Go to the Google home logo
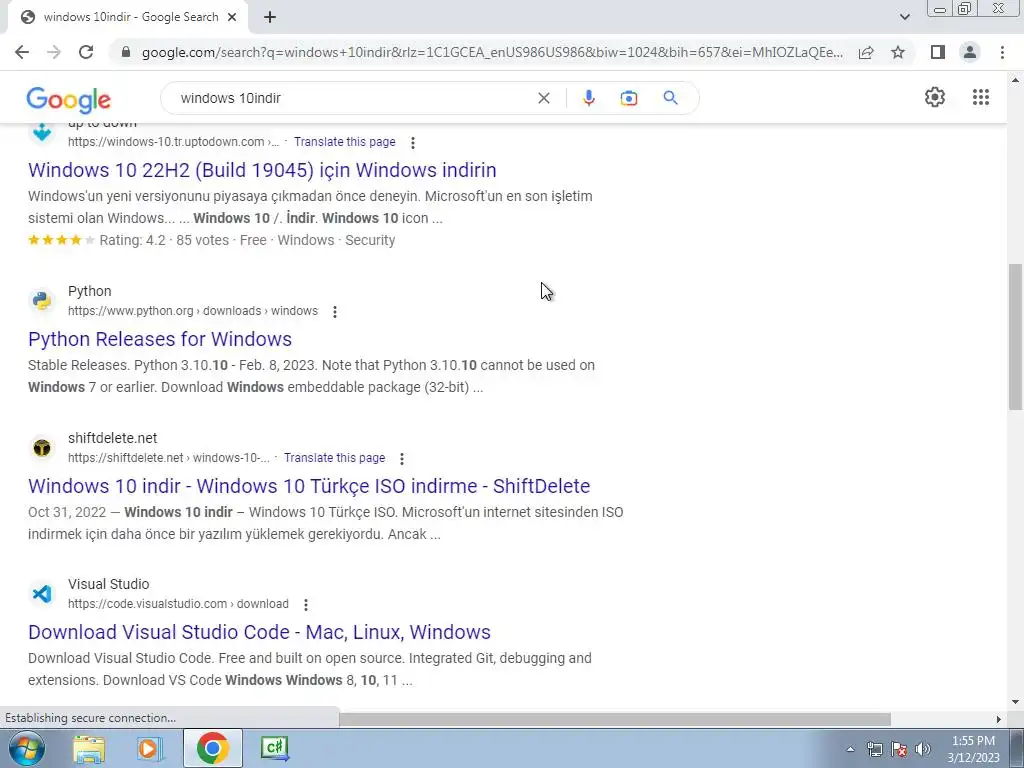Image resolution: width=1024 pixels, height=768 pixels. coord(69,99)
